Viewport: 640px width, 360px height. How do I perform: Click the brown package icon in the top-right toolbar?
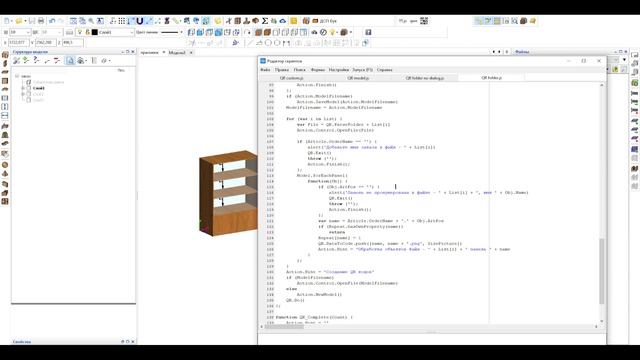(524, 21)
